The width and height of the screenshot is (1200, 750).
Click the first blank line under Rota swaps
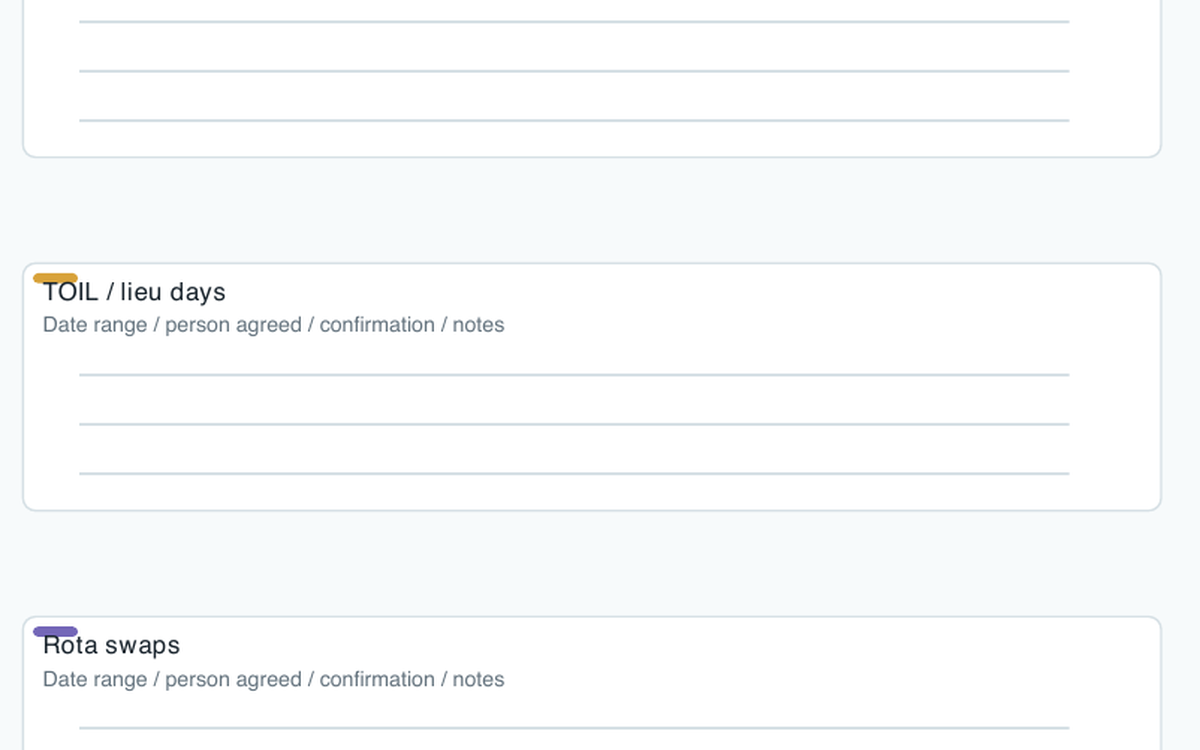pos(574,728)
